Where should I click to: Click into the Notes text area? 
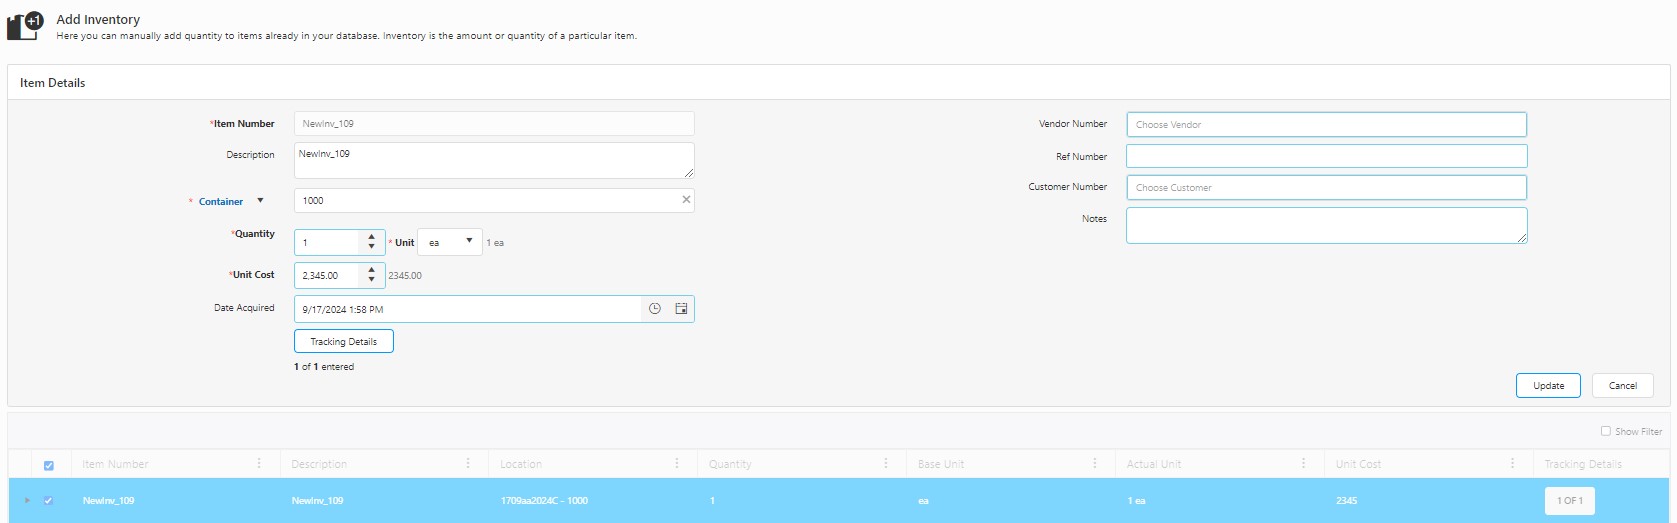tap(1326, 225)
